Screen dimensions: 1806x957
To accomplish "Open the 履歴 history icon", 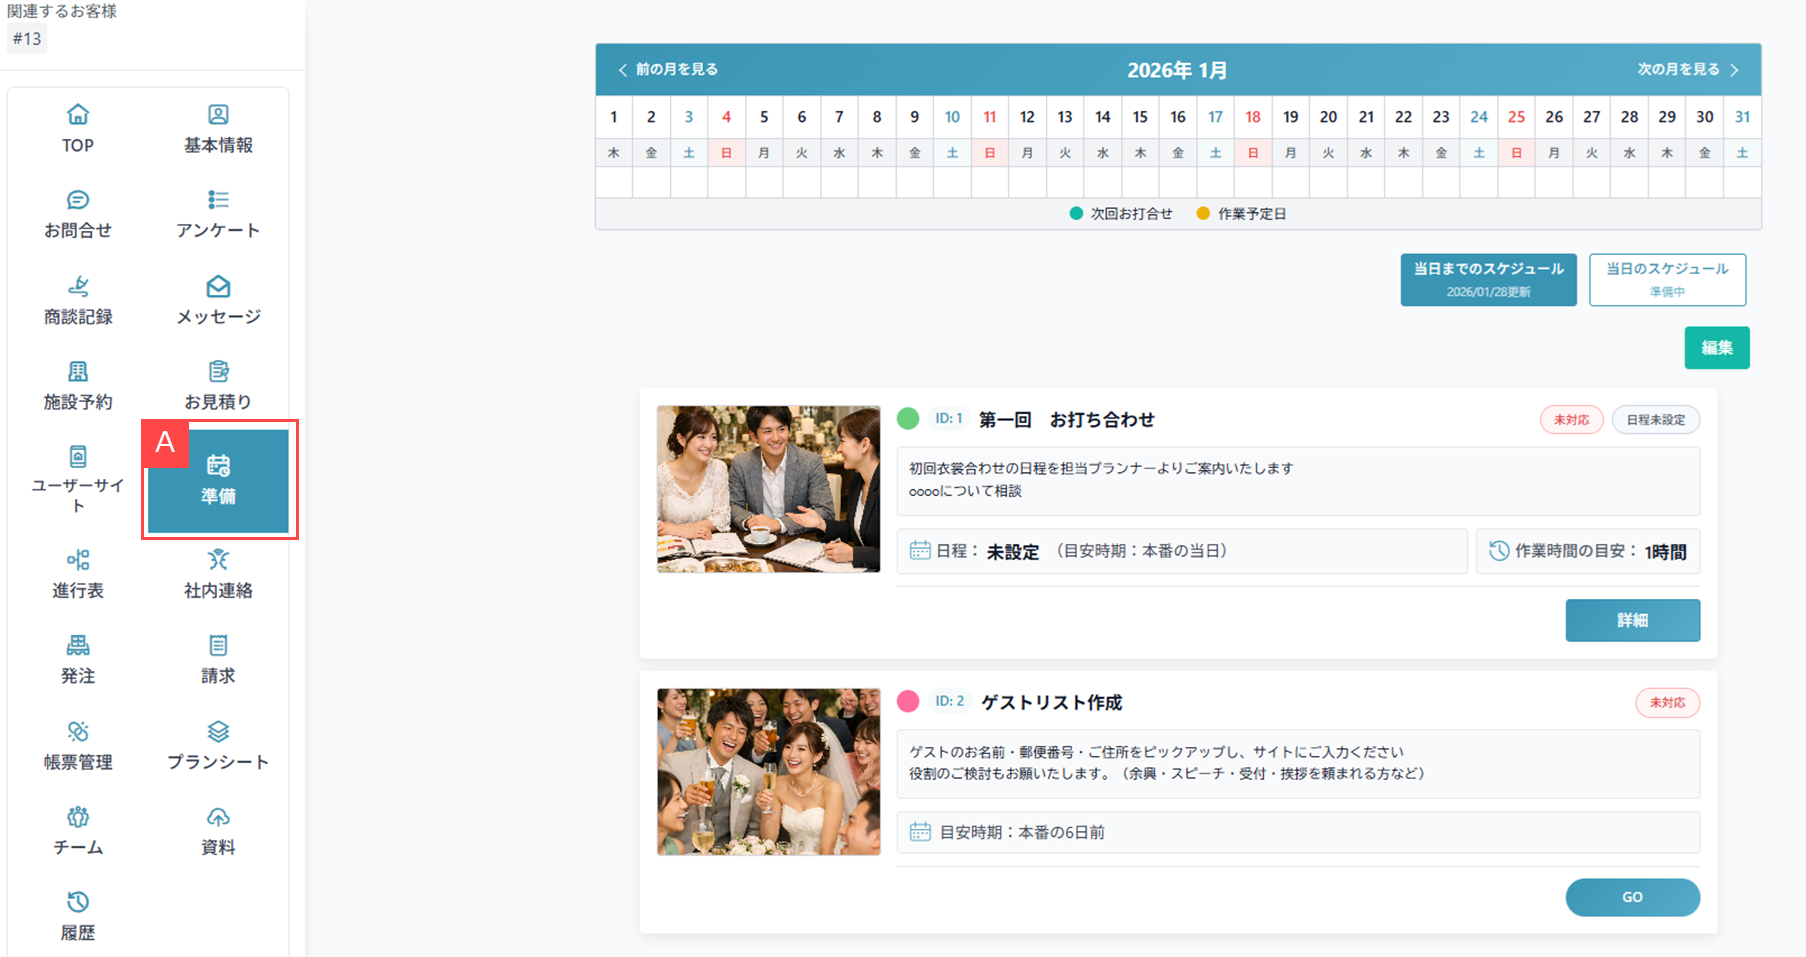I will click(78, 902).
